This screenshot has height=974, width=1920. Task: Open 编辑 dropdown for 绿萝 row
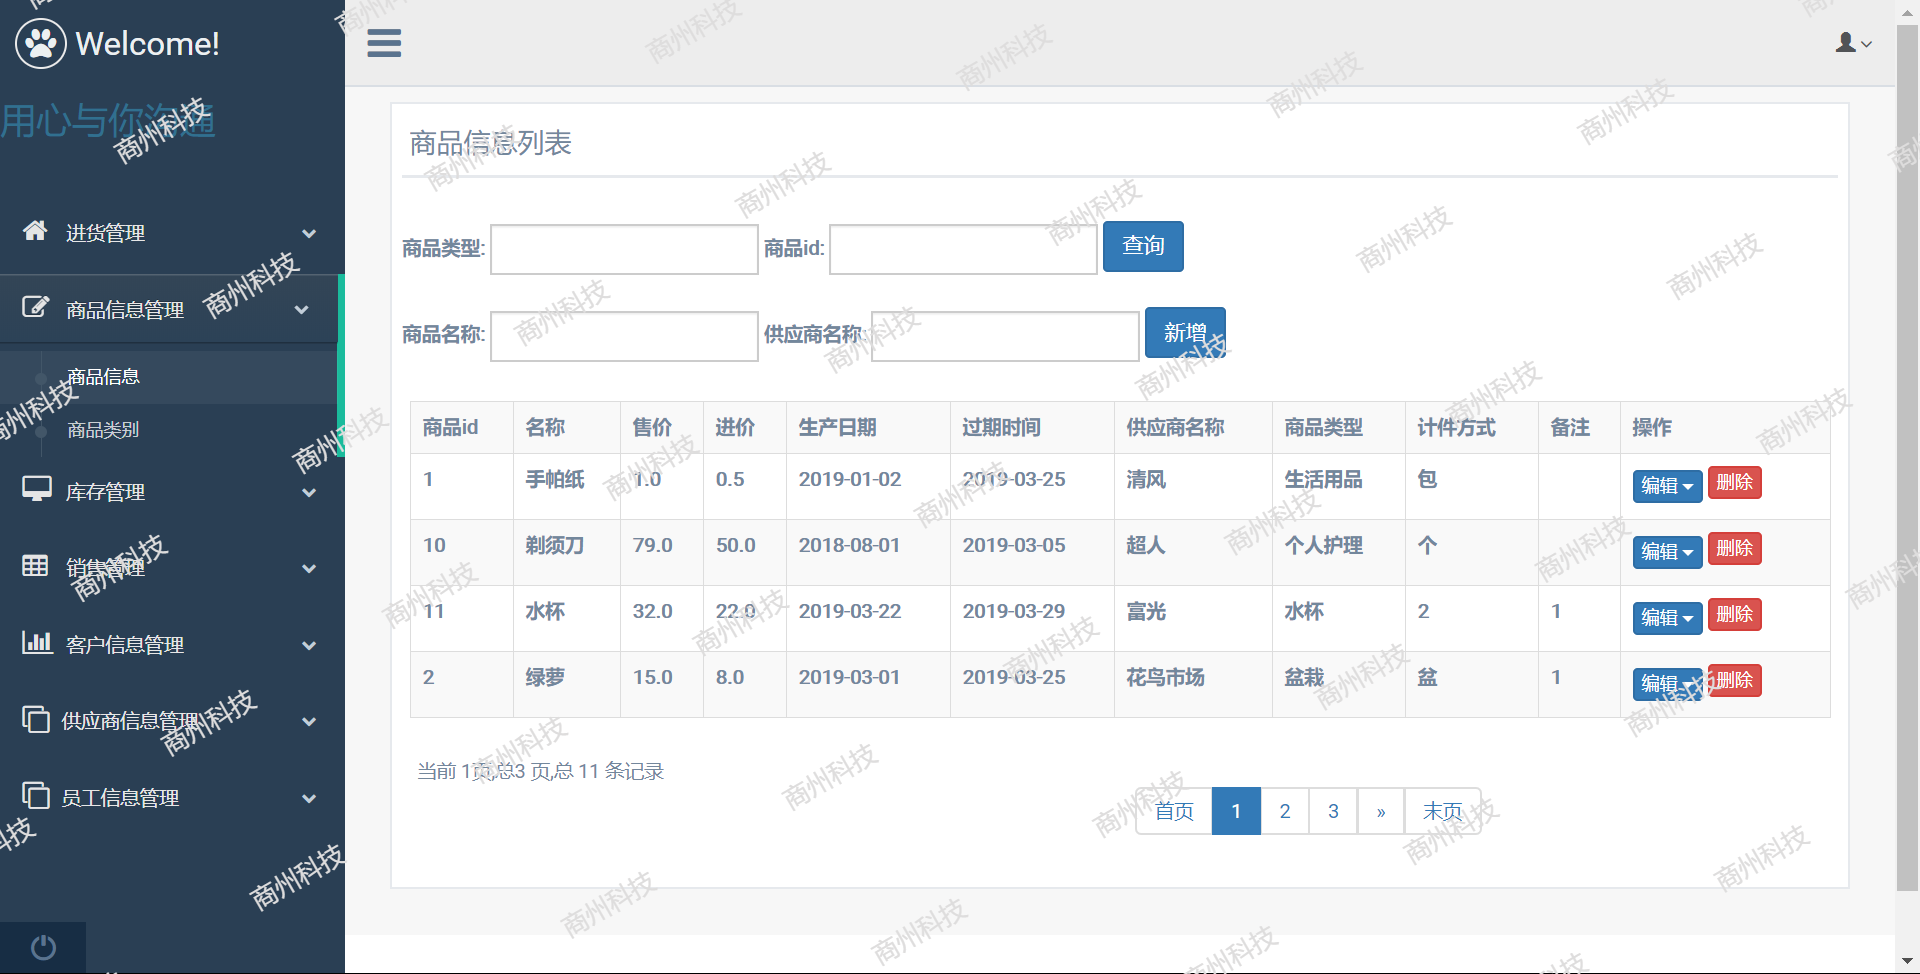(x=1667, y=684)
